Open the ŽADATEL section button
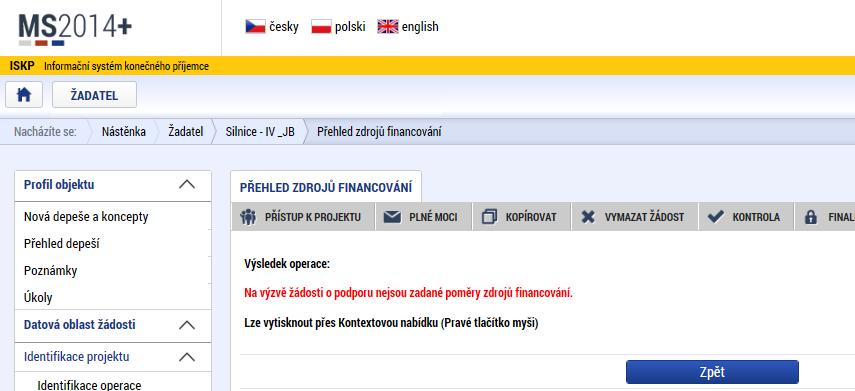The image size is (855, 391). (94, 95)
